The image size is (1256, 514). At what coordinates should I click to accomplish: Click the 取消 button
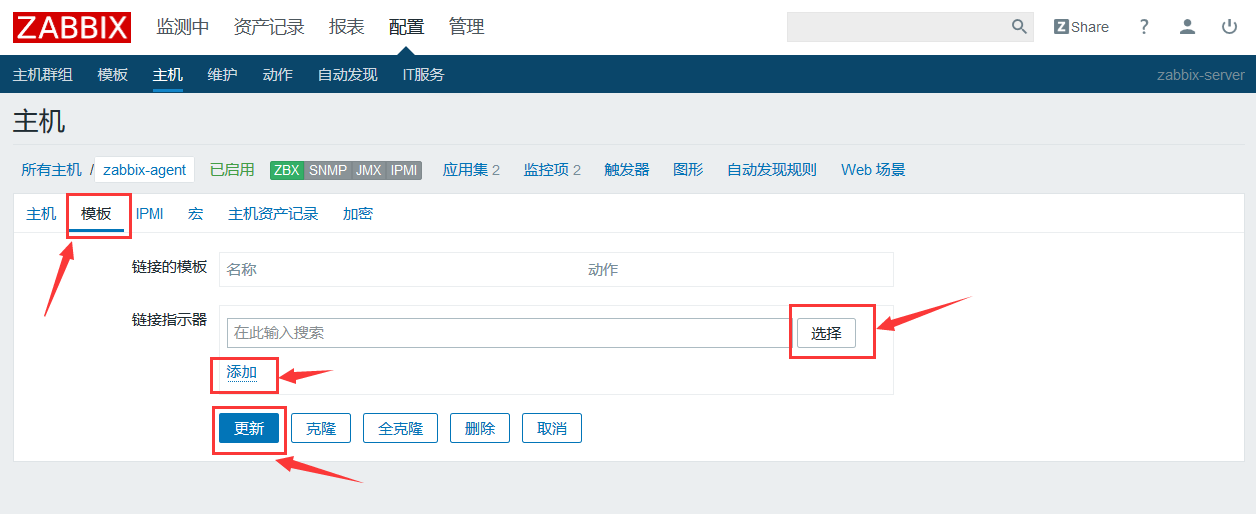coord(552,429)
